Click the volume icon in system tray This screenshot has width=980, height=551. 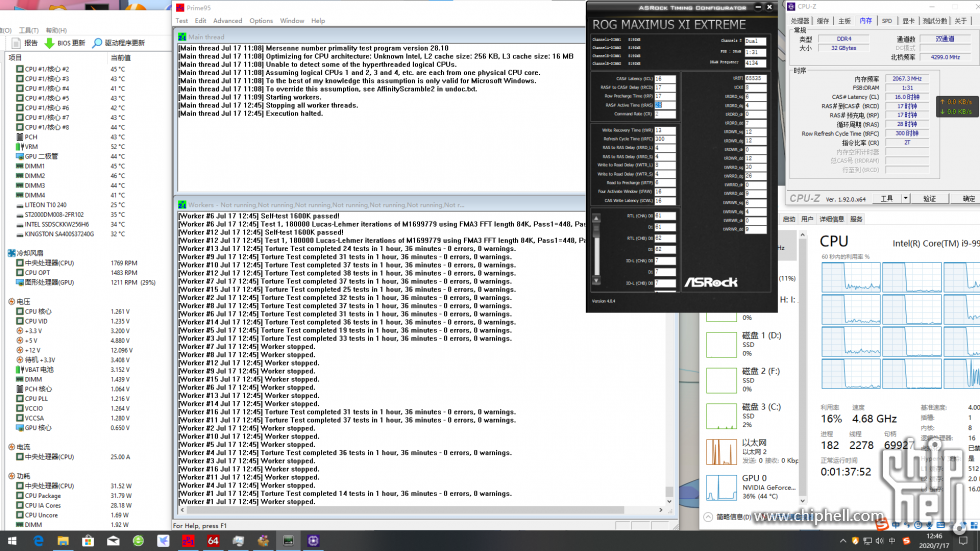[879, 541]
